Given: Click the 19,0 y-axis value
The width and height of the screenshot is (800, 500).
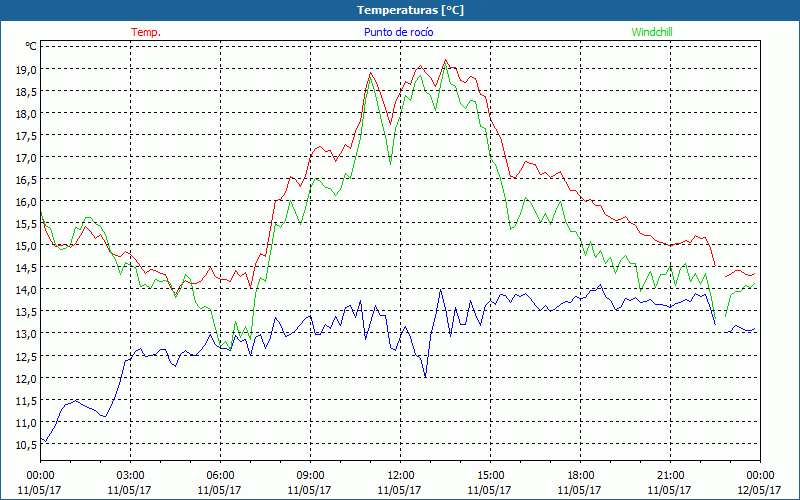Looking at the screenshot, I should pos(26,69).
